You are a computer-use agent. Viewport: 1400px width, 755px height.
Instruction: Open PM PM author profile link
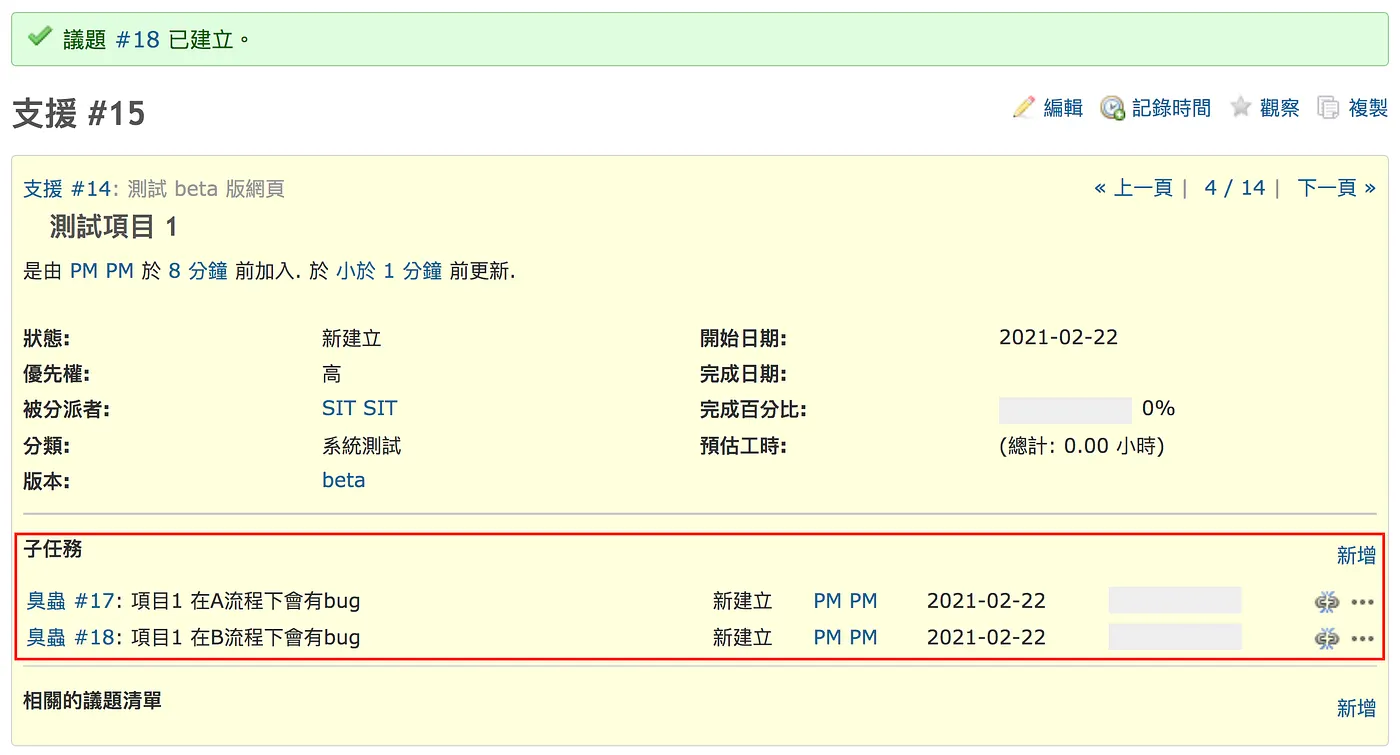(102, 271)
